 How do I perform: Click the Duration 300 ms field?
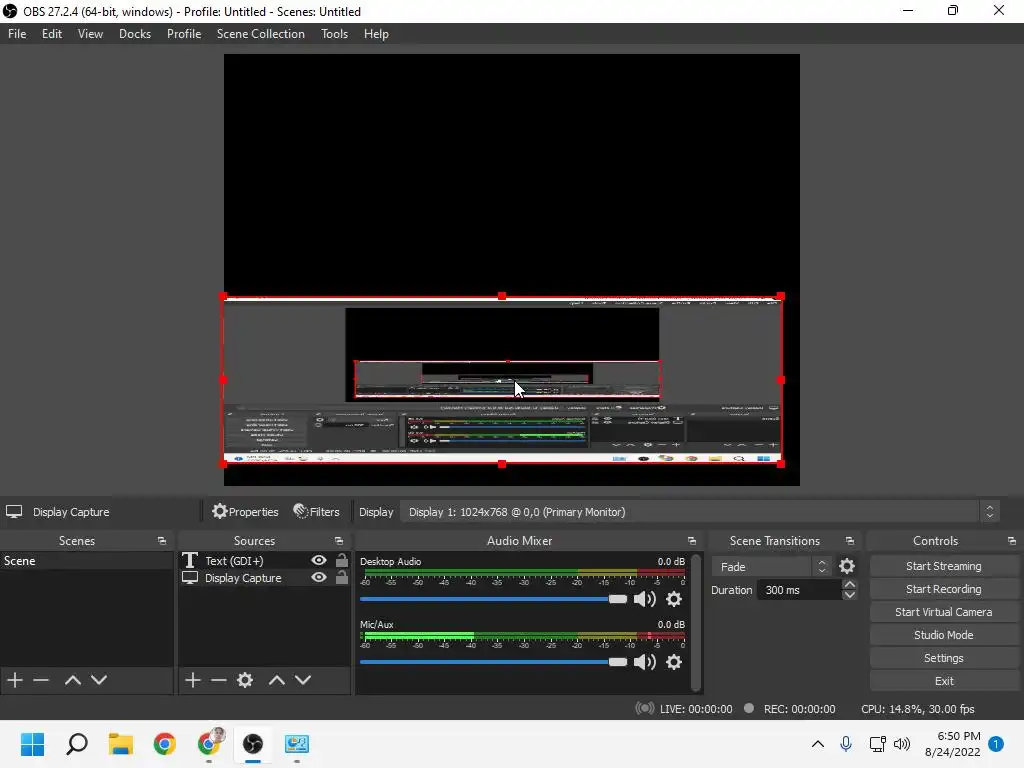(x=800, y=590)
